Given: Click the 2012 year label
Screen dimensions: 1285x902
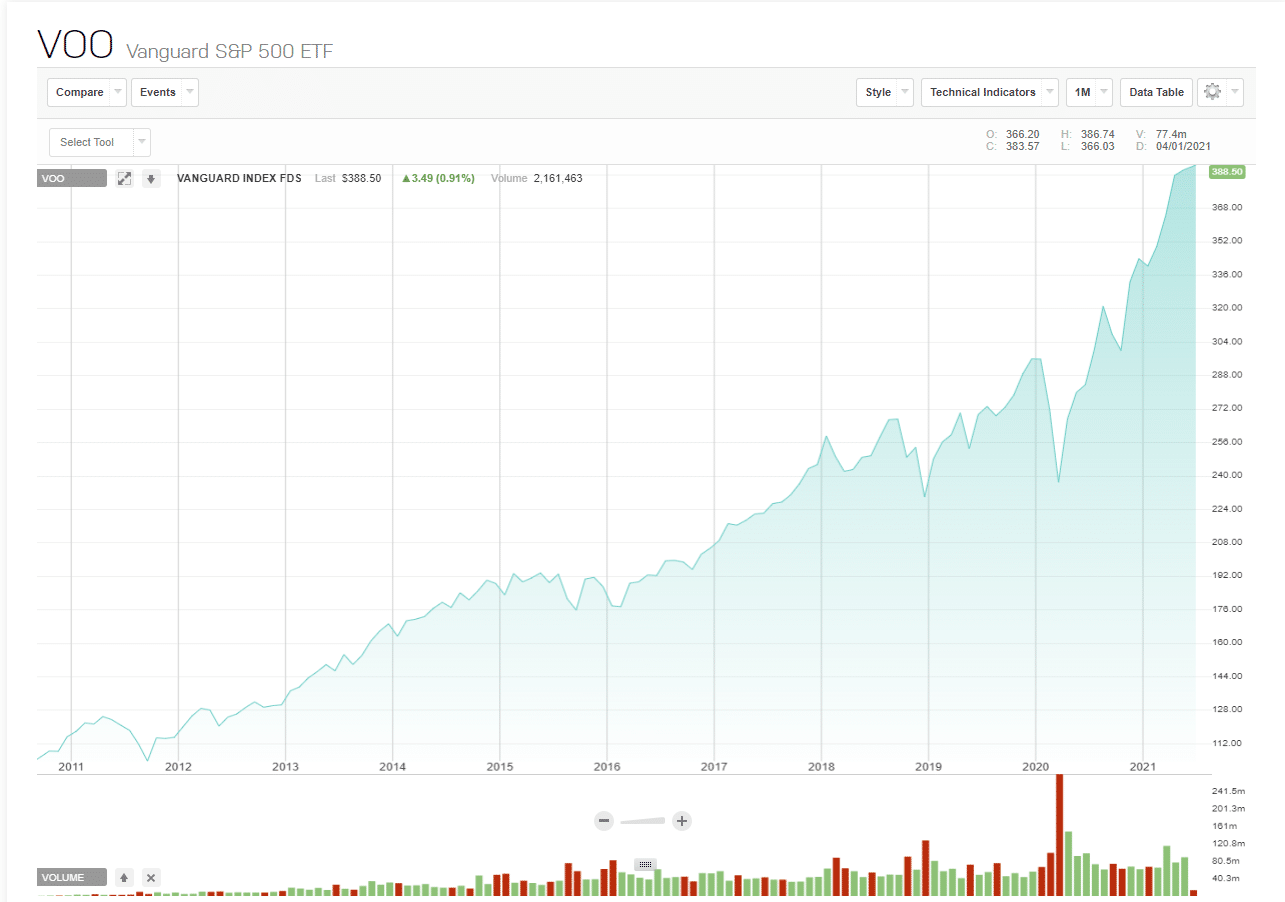Looking at the screenshot, I should (x=178, y=767).
